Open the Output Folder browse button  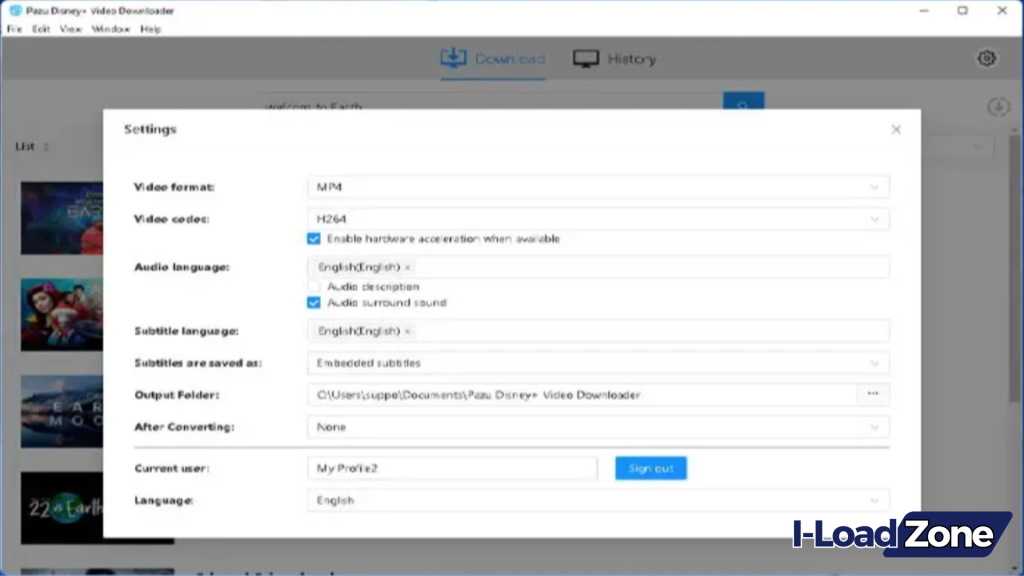(x=872, y=394)
